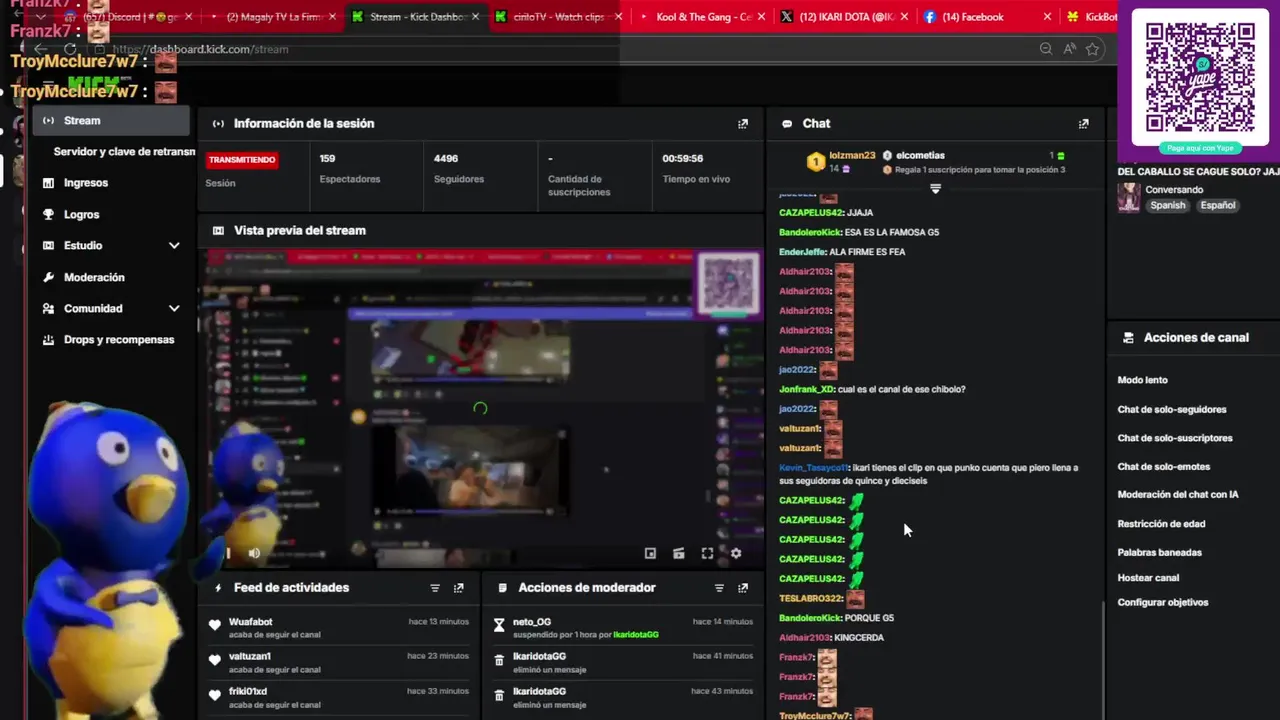Switch to the Kool & The Gang tab
This screenshot has width=1280, height=720.
click(x=704, y=17)
